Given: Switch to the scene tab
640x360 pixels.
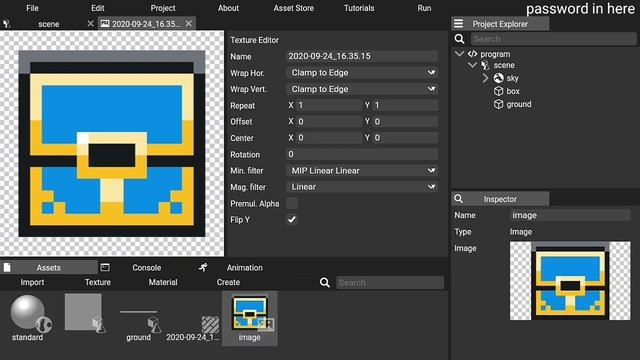Looking at the screenshot, I should 49,24.
